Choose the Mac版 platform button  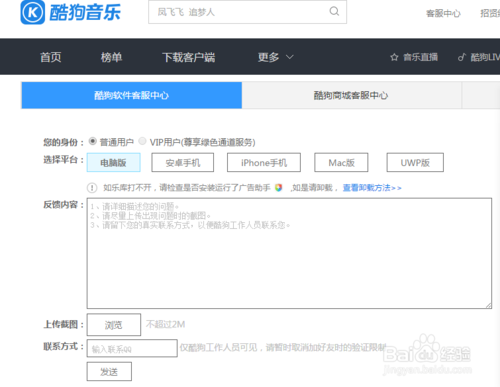pyautogui.click(x=341, y=163)
